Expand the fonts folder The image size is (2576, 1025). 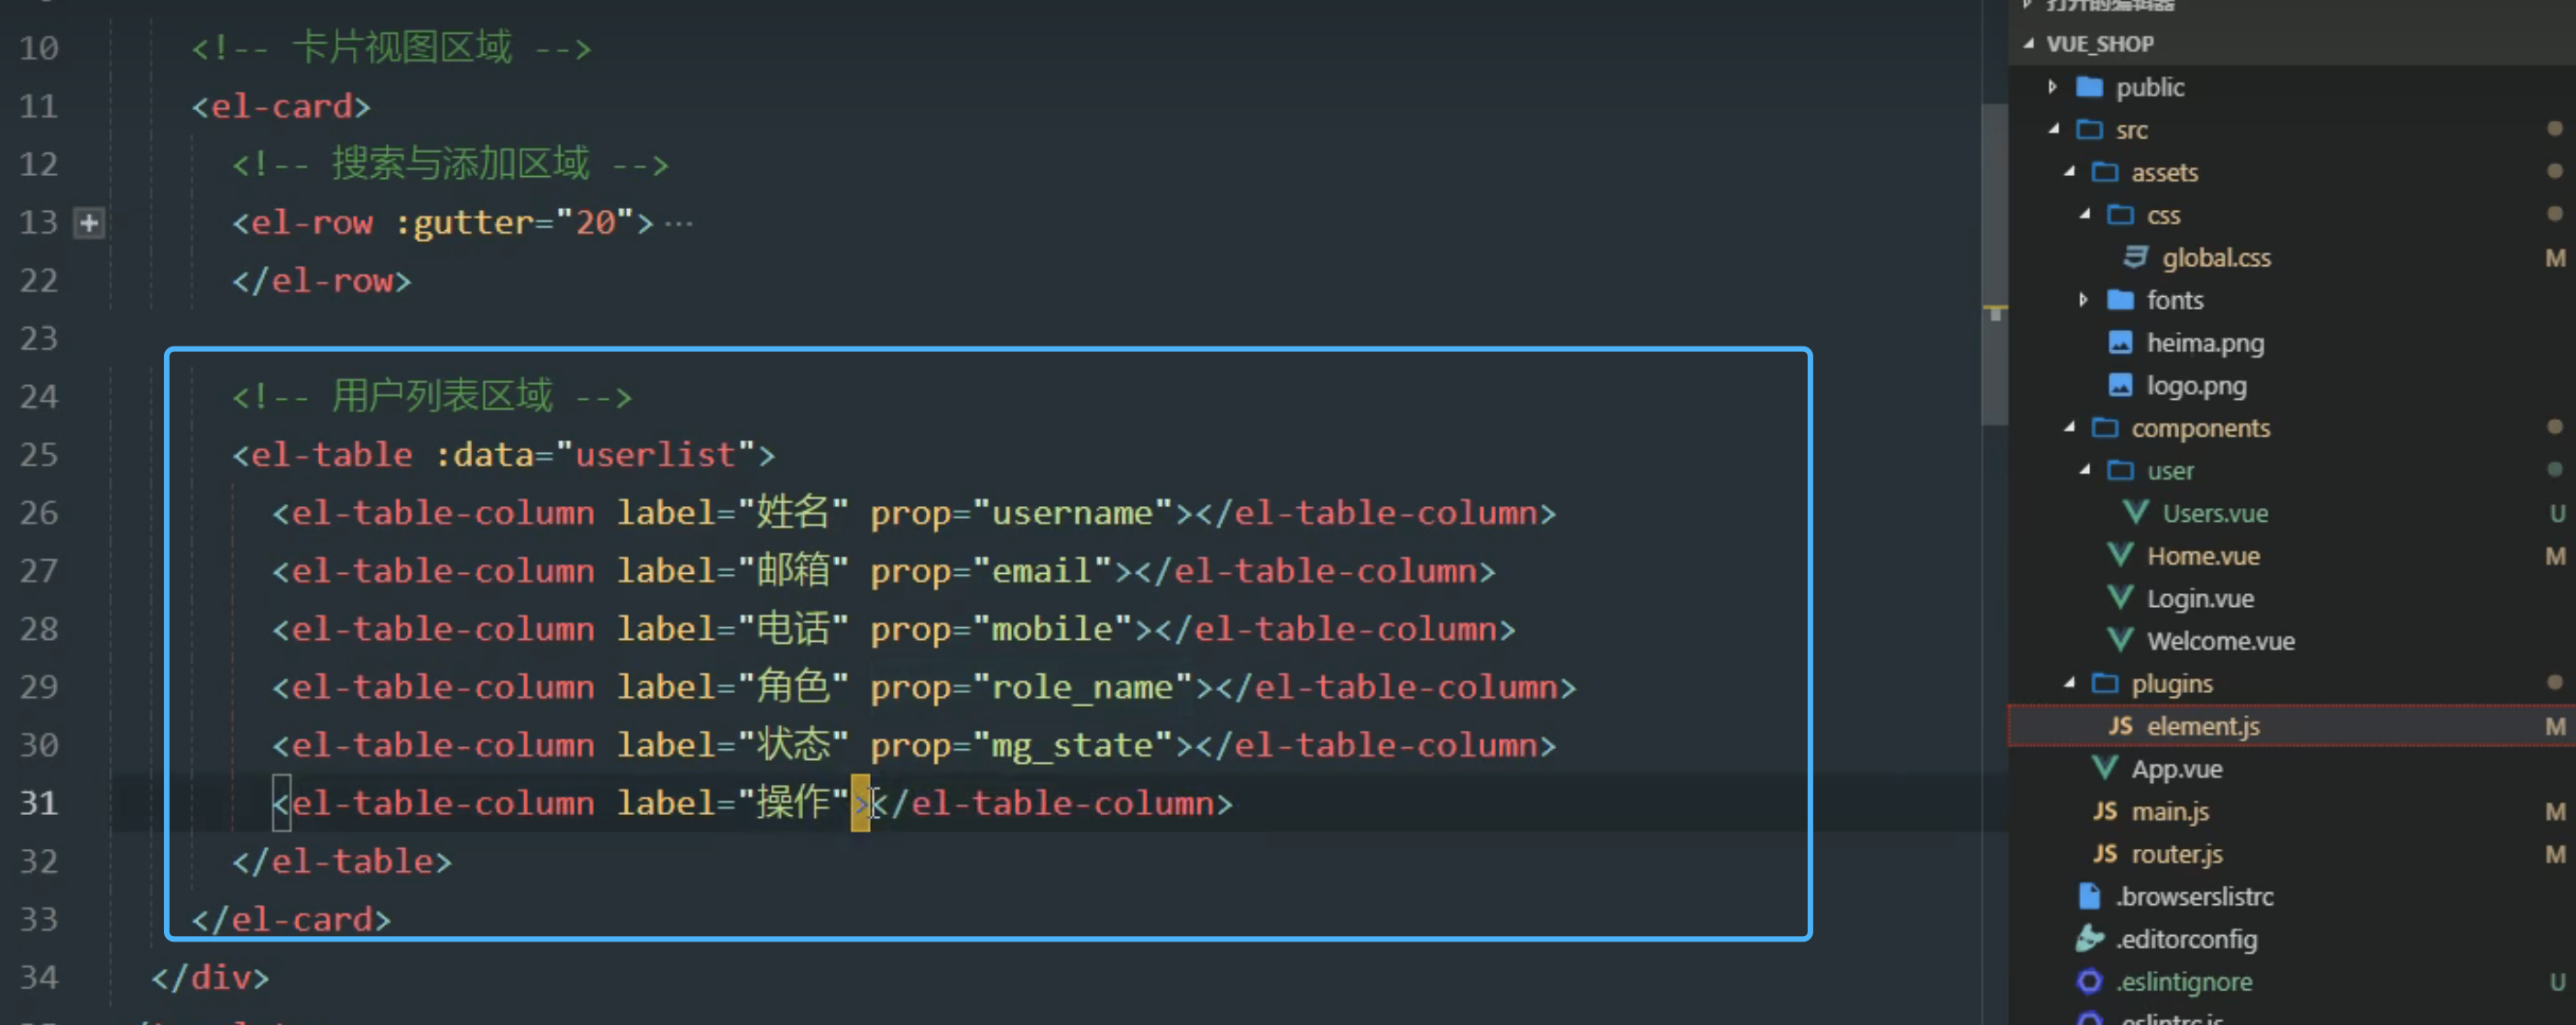[x=2083, y=300]
